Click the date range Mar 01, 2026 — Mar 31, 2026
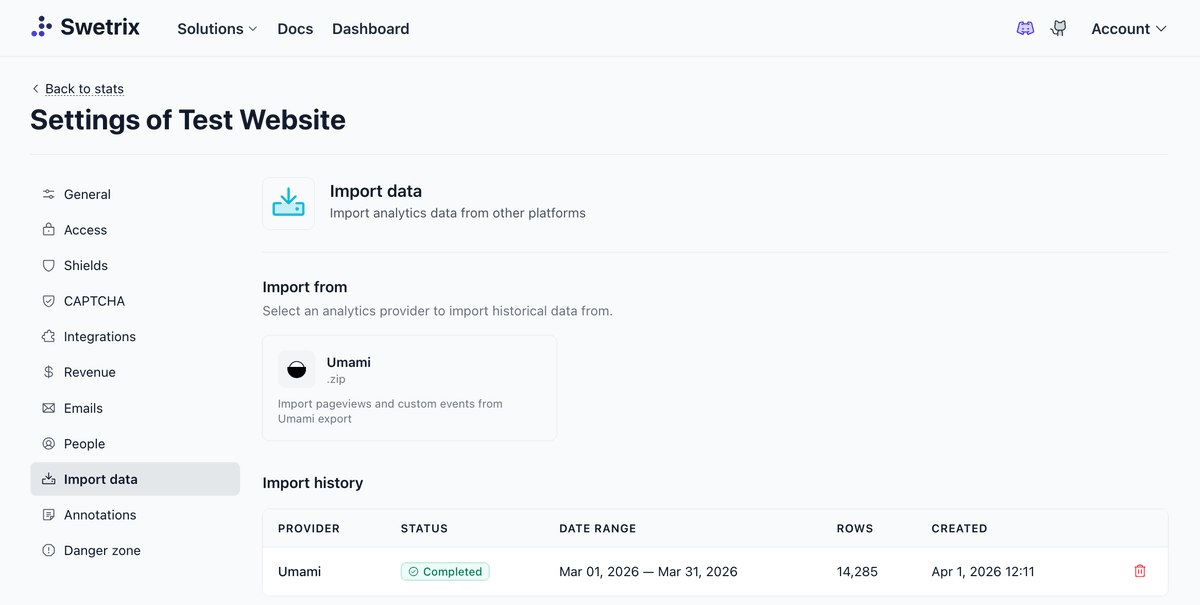 pos(648,572)
